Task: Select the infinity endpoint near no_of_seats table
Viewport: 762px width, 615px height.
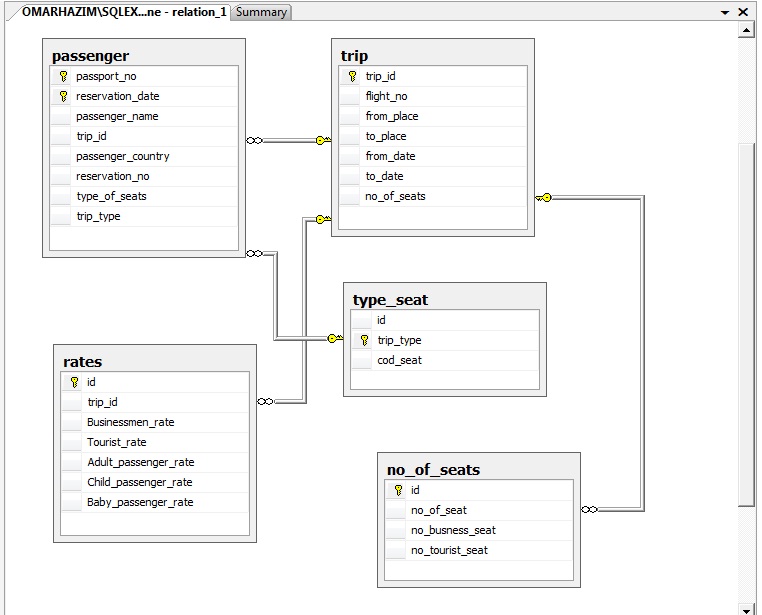Action: click(589, 510)
